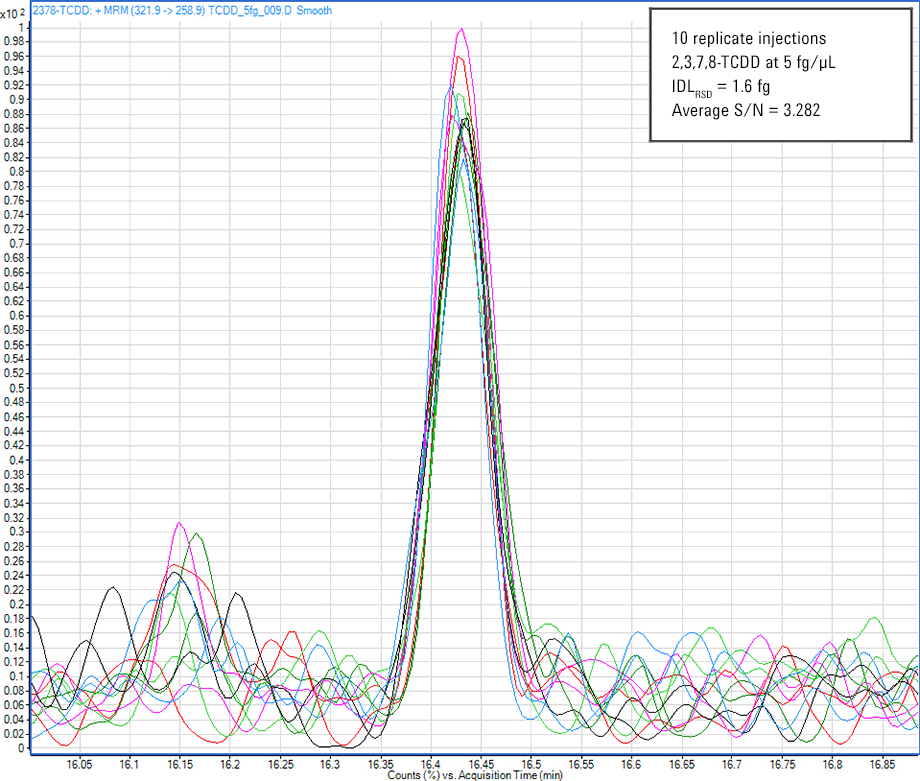This screenshot has height=781, width=920.
Task: Click the 16.4 tick label on x-axis
Action: coord(430,763)
